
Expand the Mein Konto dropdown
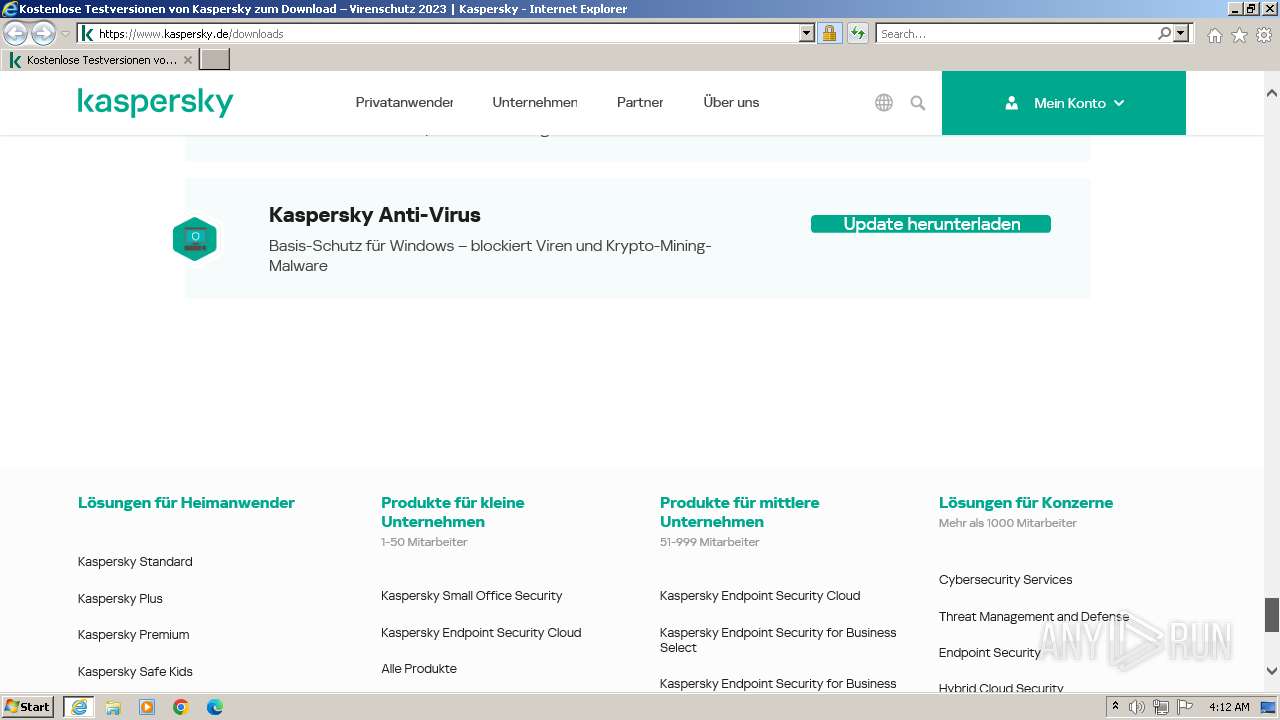(1064, 103)
